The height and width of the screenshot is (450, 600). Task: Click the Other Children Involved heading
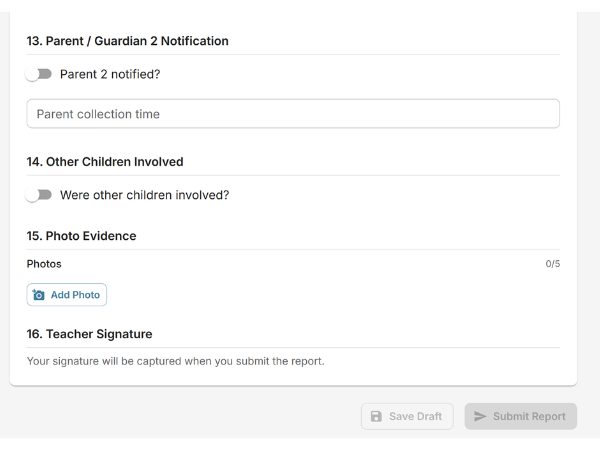114,161
